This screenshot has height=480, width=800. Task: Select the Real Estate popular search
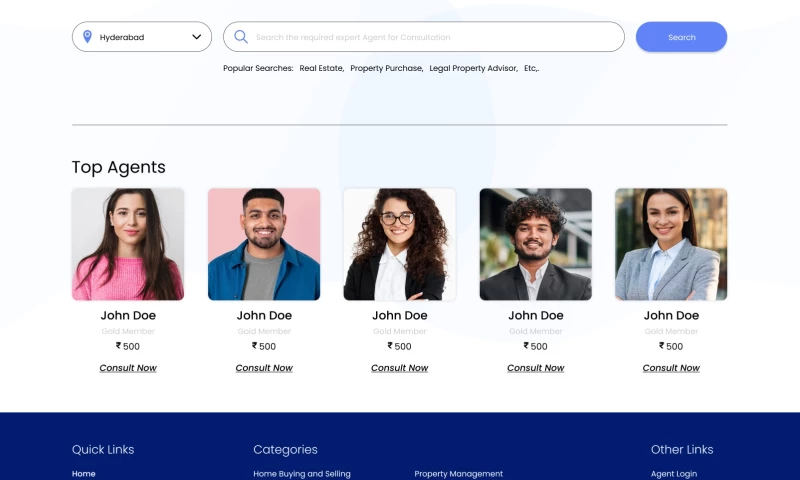coord(321,68)
